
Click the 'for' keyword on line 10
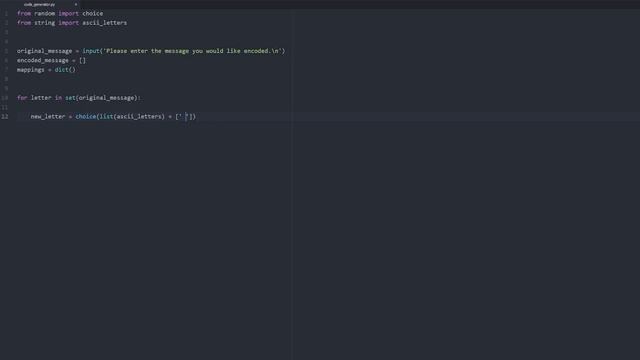tap(22, 98)
